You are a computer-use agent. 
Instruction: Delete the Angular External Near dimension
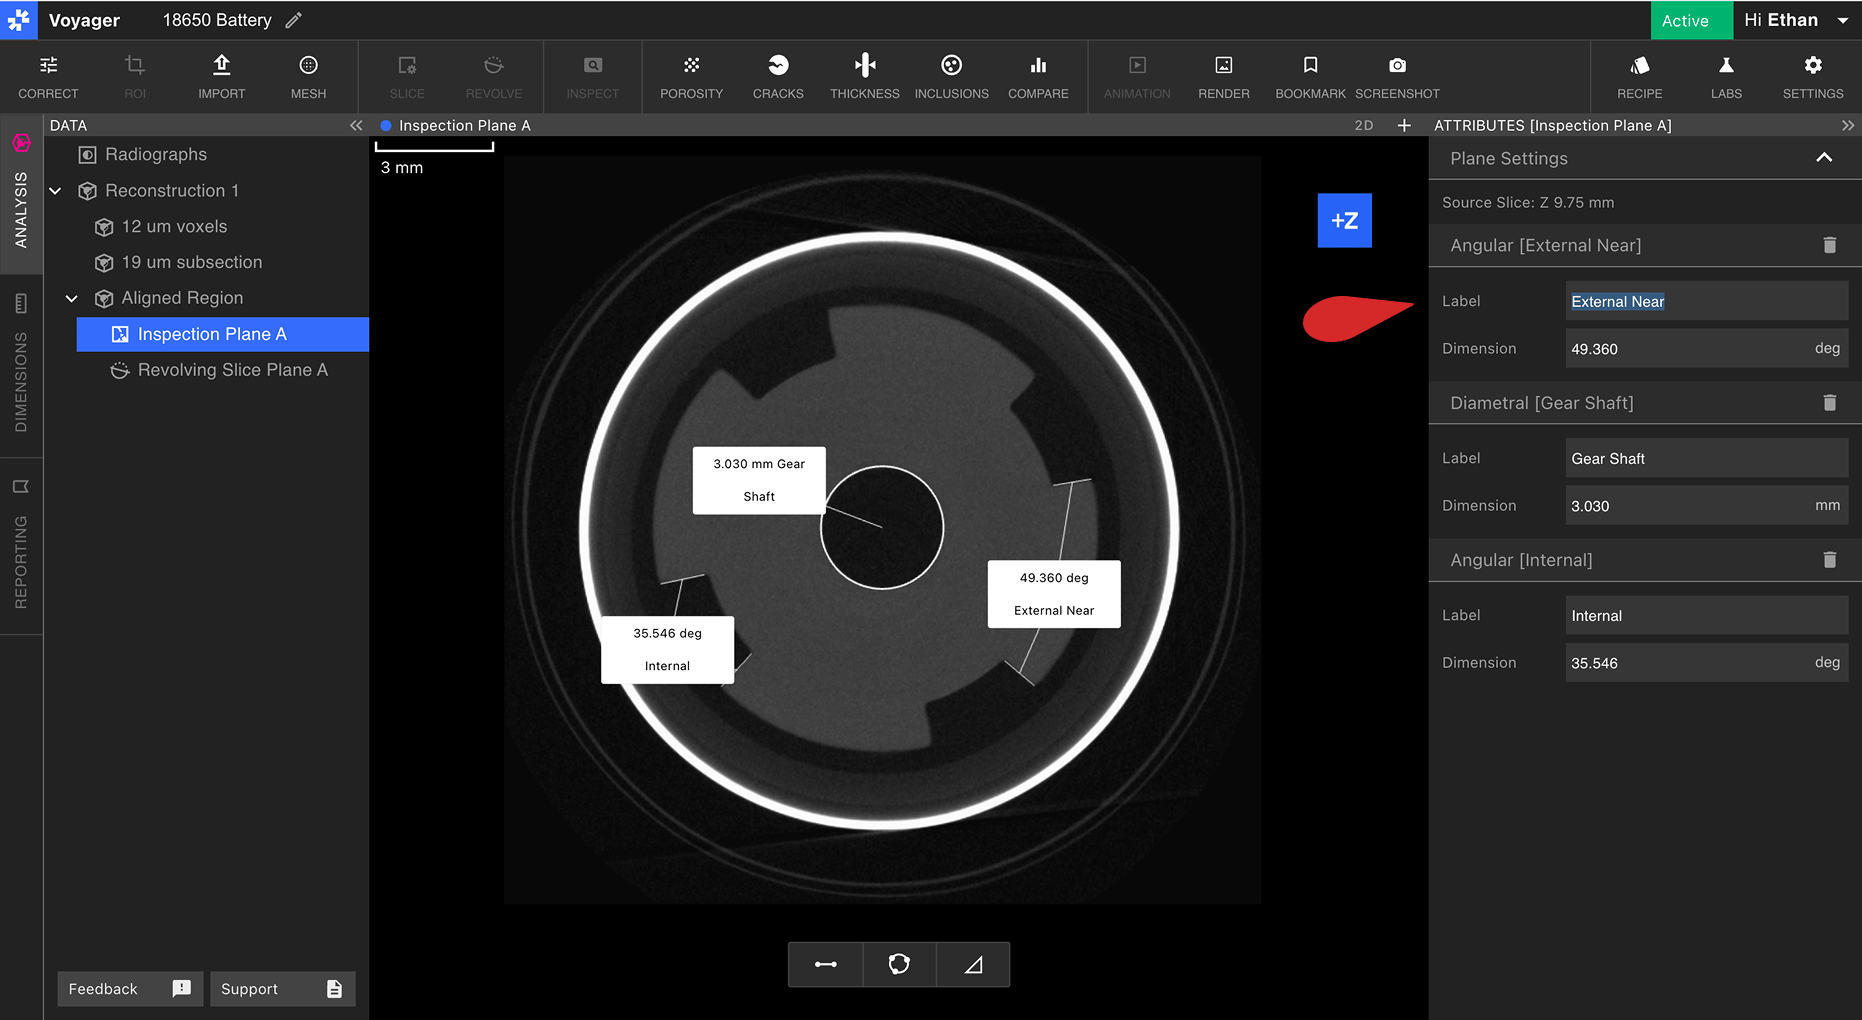tap(1829, 245)
